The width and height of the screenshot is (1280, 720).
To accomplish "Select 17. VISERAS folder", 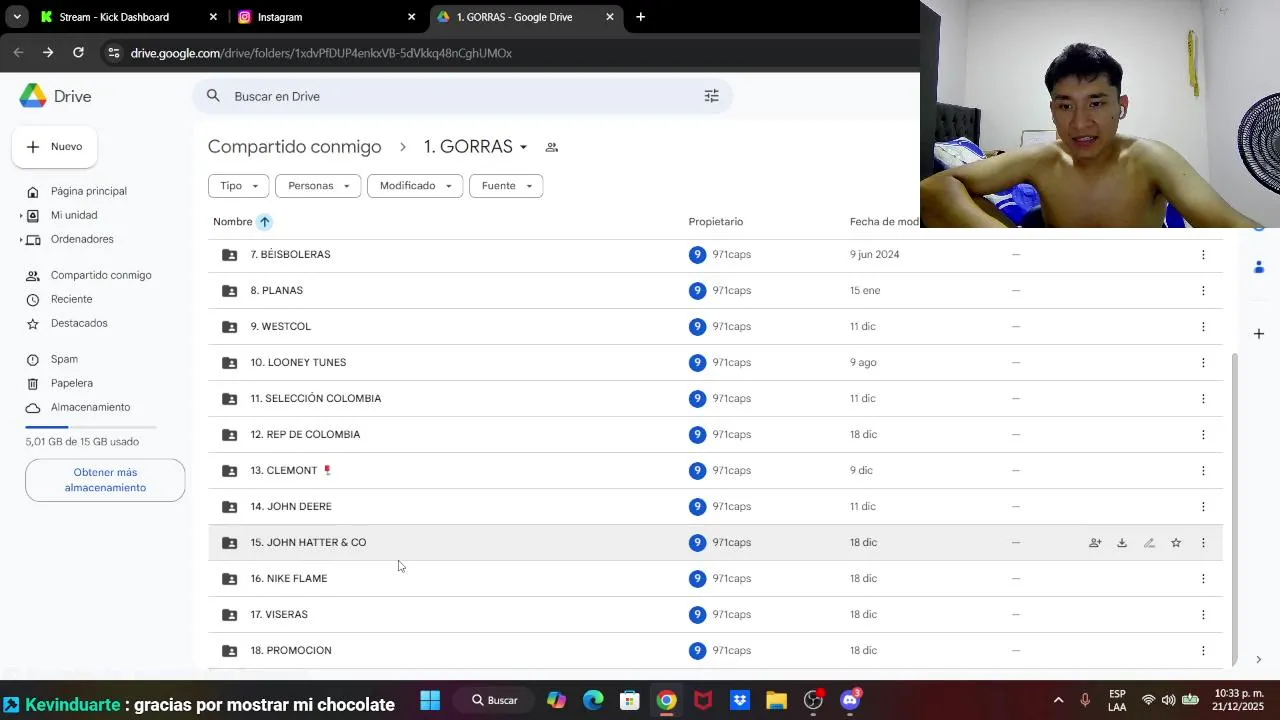I will tap(715, 615).
